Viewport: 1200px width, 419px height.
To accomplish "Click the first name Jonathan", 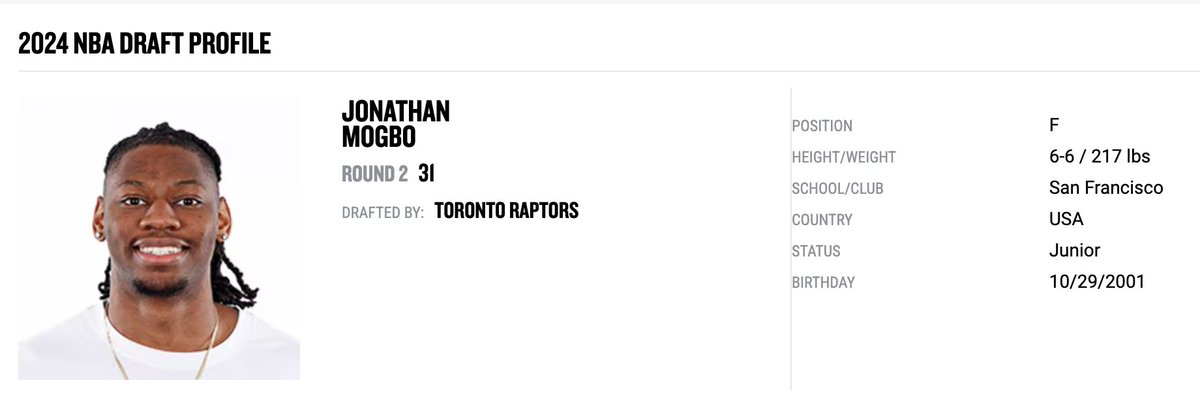I will (x=396, y=111).
